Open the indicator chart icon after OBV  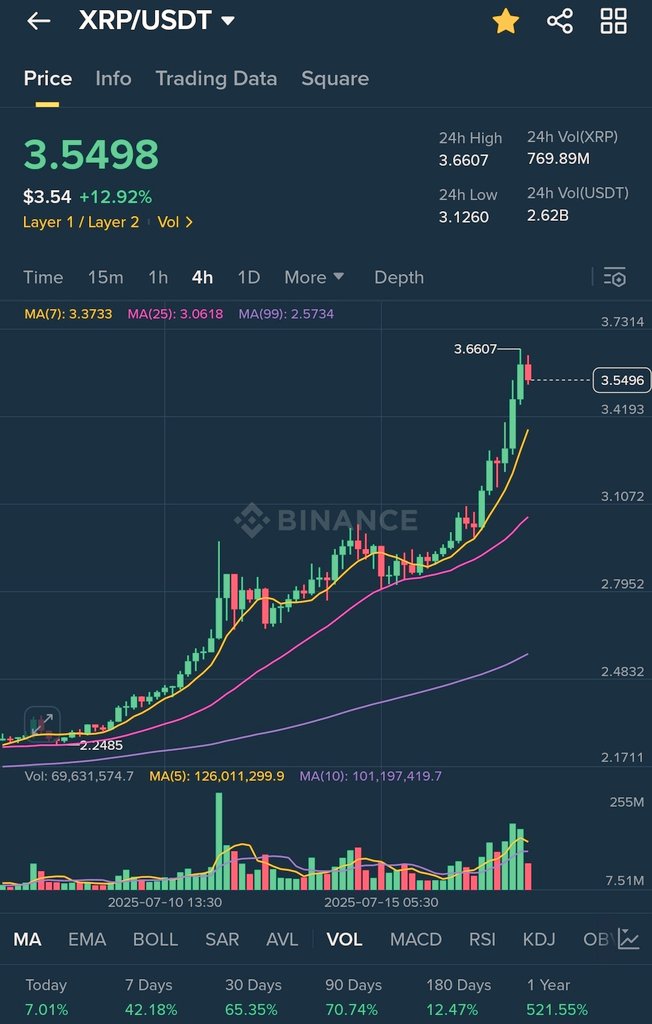628,939
